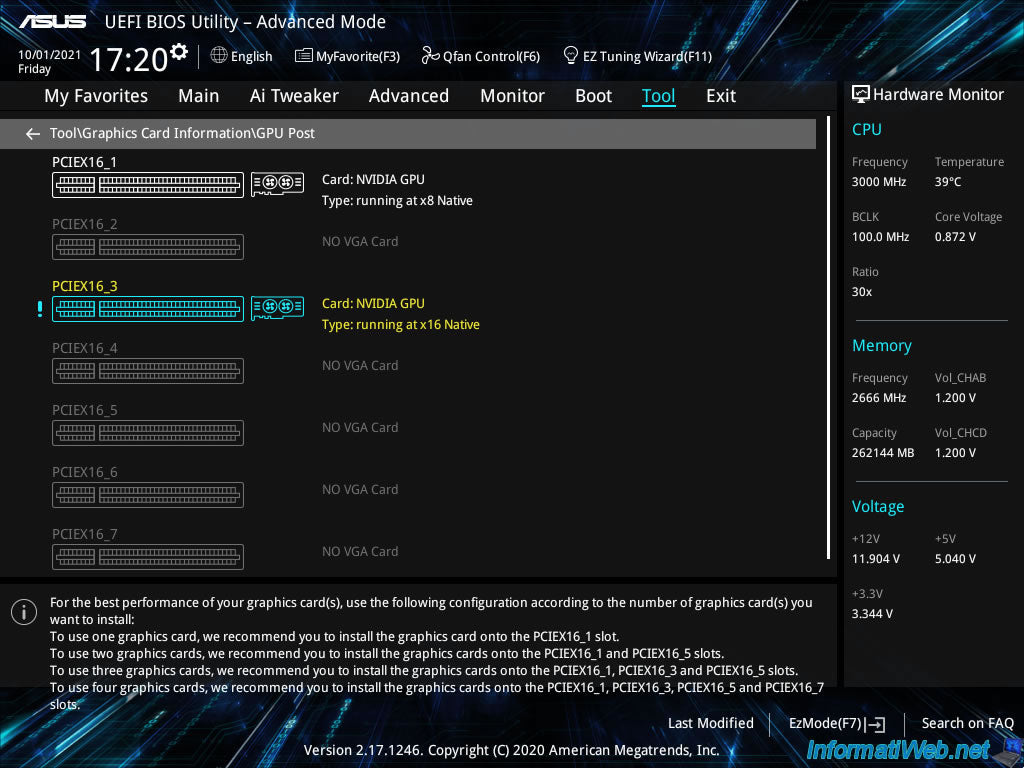The image size is (1024, 768).
Task: Launch EZ Tuning Wizard(F11)
Action: [637, 56]
